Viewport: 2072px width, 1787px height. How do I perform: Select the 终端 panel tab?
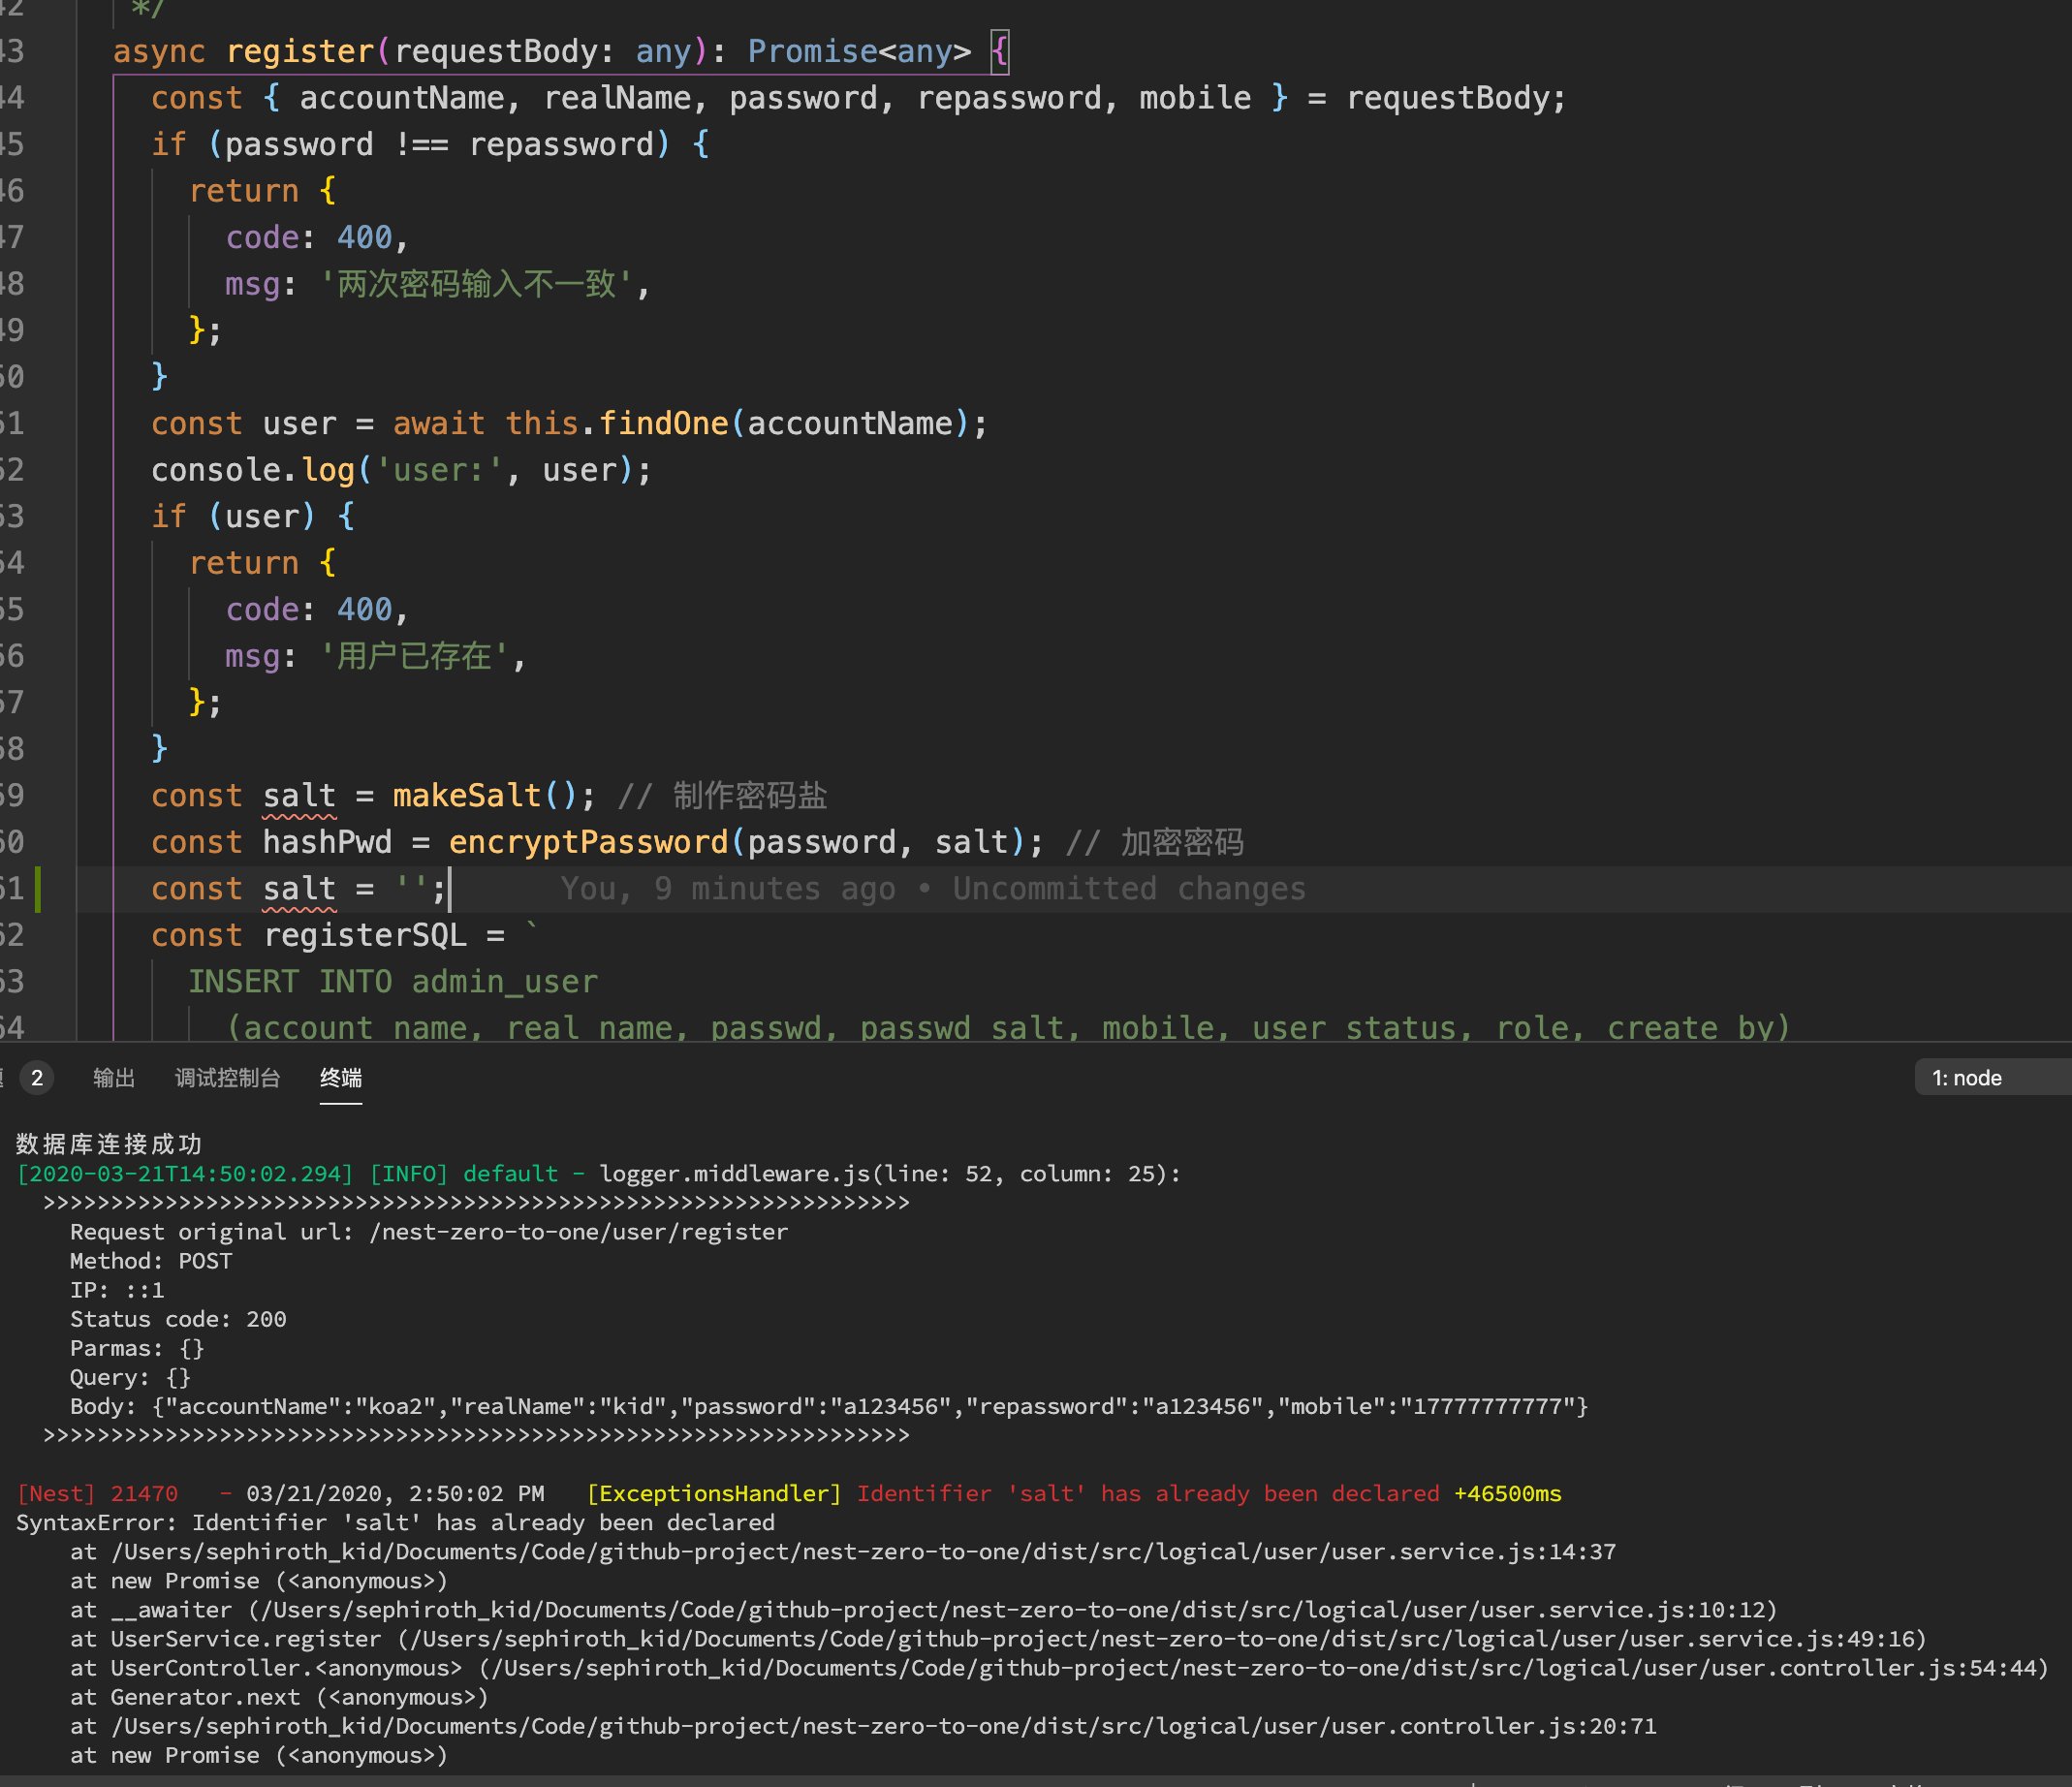pyautogui.click(x=340, y=1077)
